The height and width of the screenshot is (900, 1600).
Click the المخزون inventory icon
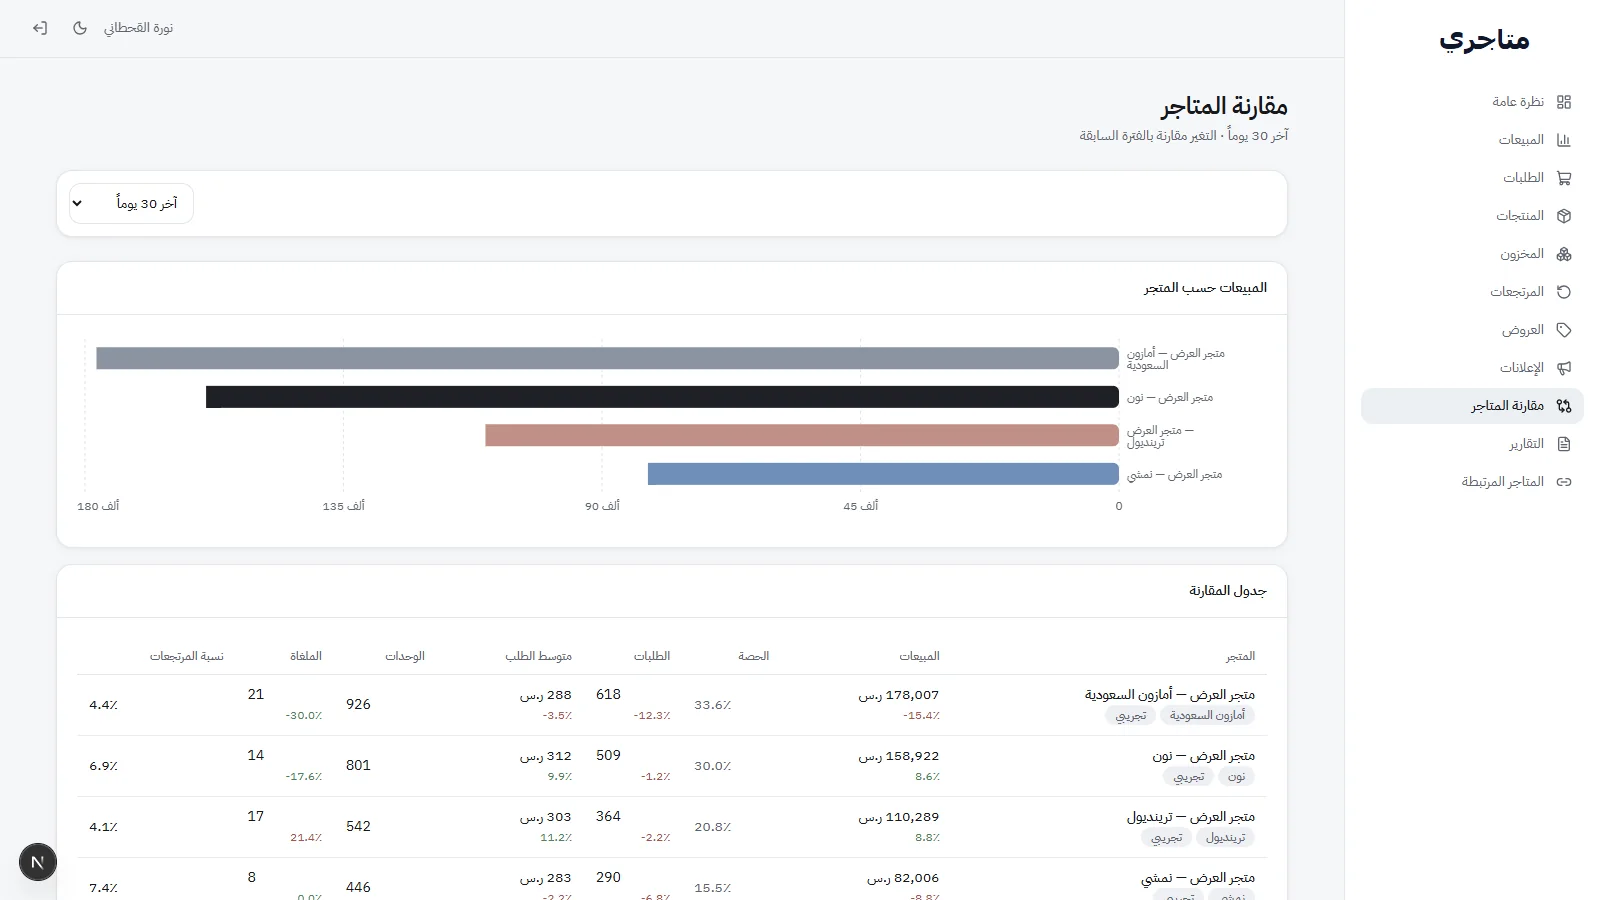pos(1564,254)
